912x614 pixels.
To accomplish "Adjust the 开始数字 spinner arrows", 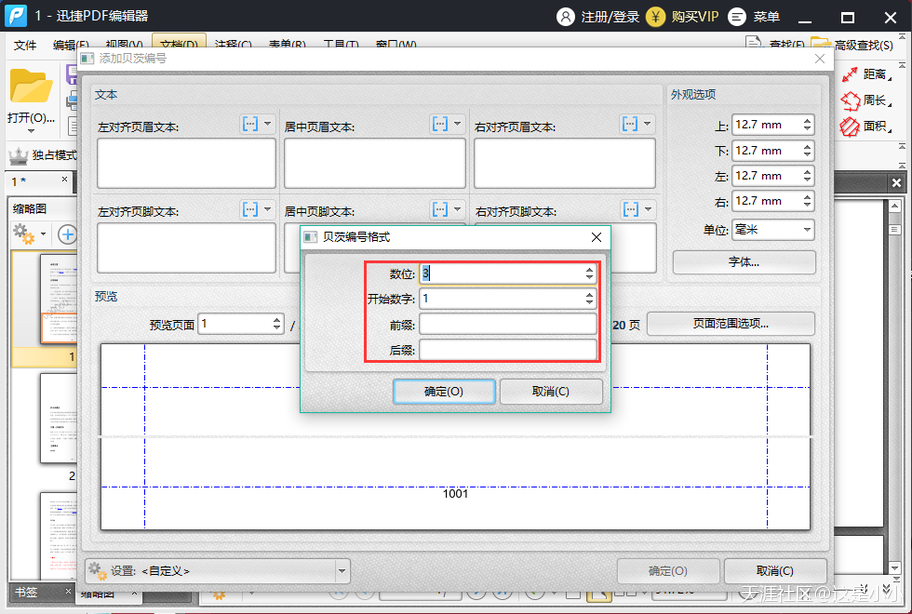I will tap(589, 299).
